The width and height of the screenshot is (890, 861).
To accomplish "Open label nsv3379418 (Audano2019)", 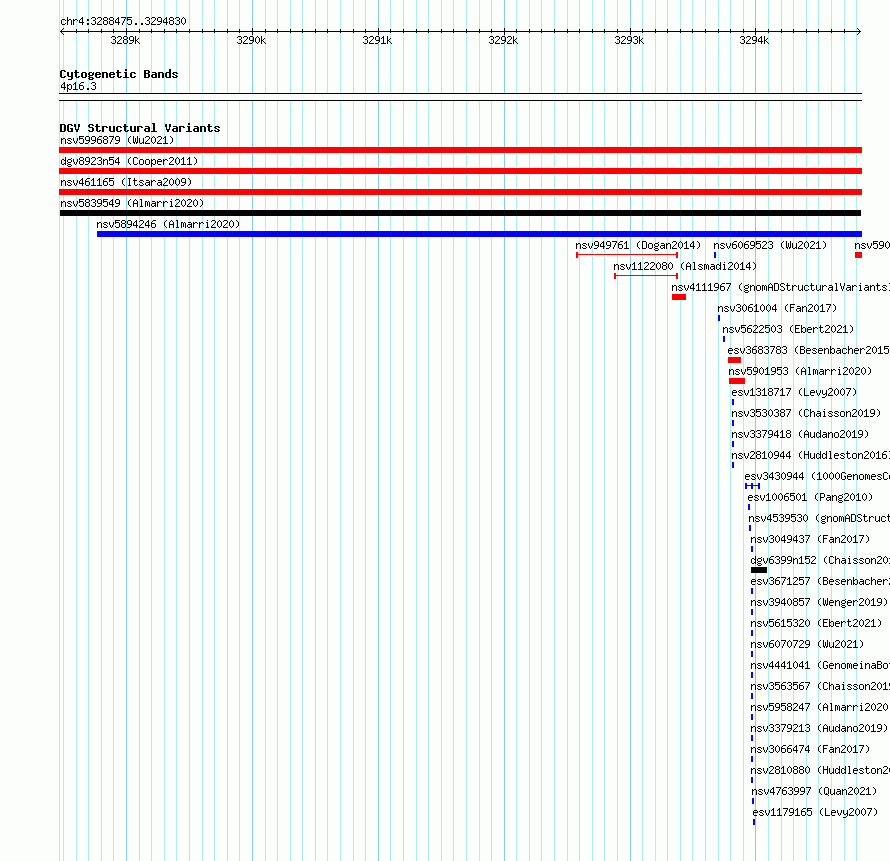I will point(800,434).
